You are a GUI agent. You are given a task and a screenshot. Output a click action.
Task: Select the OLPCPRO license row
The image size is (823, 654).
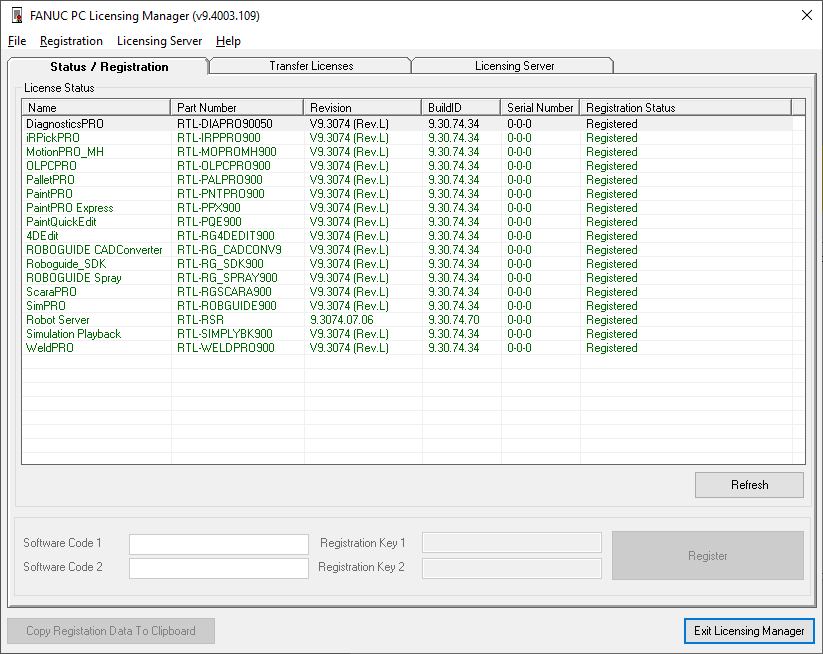point(407,166)
